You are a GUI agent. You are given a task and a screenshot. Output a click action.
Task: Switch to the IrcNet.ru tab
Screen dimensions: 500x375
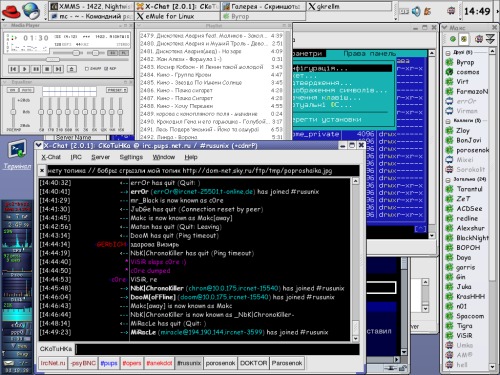pyautogui.click(x=53, y=363)
